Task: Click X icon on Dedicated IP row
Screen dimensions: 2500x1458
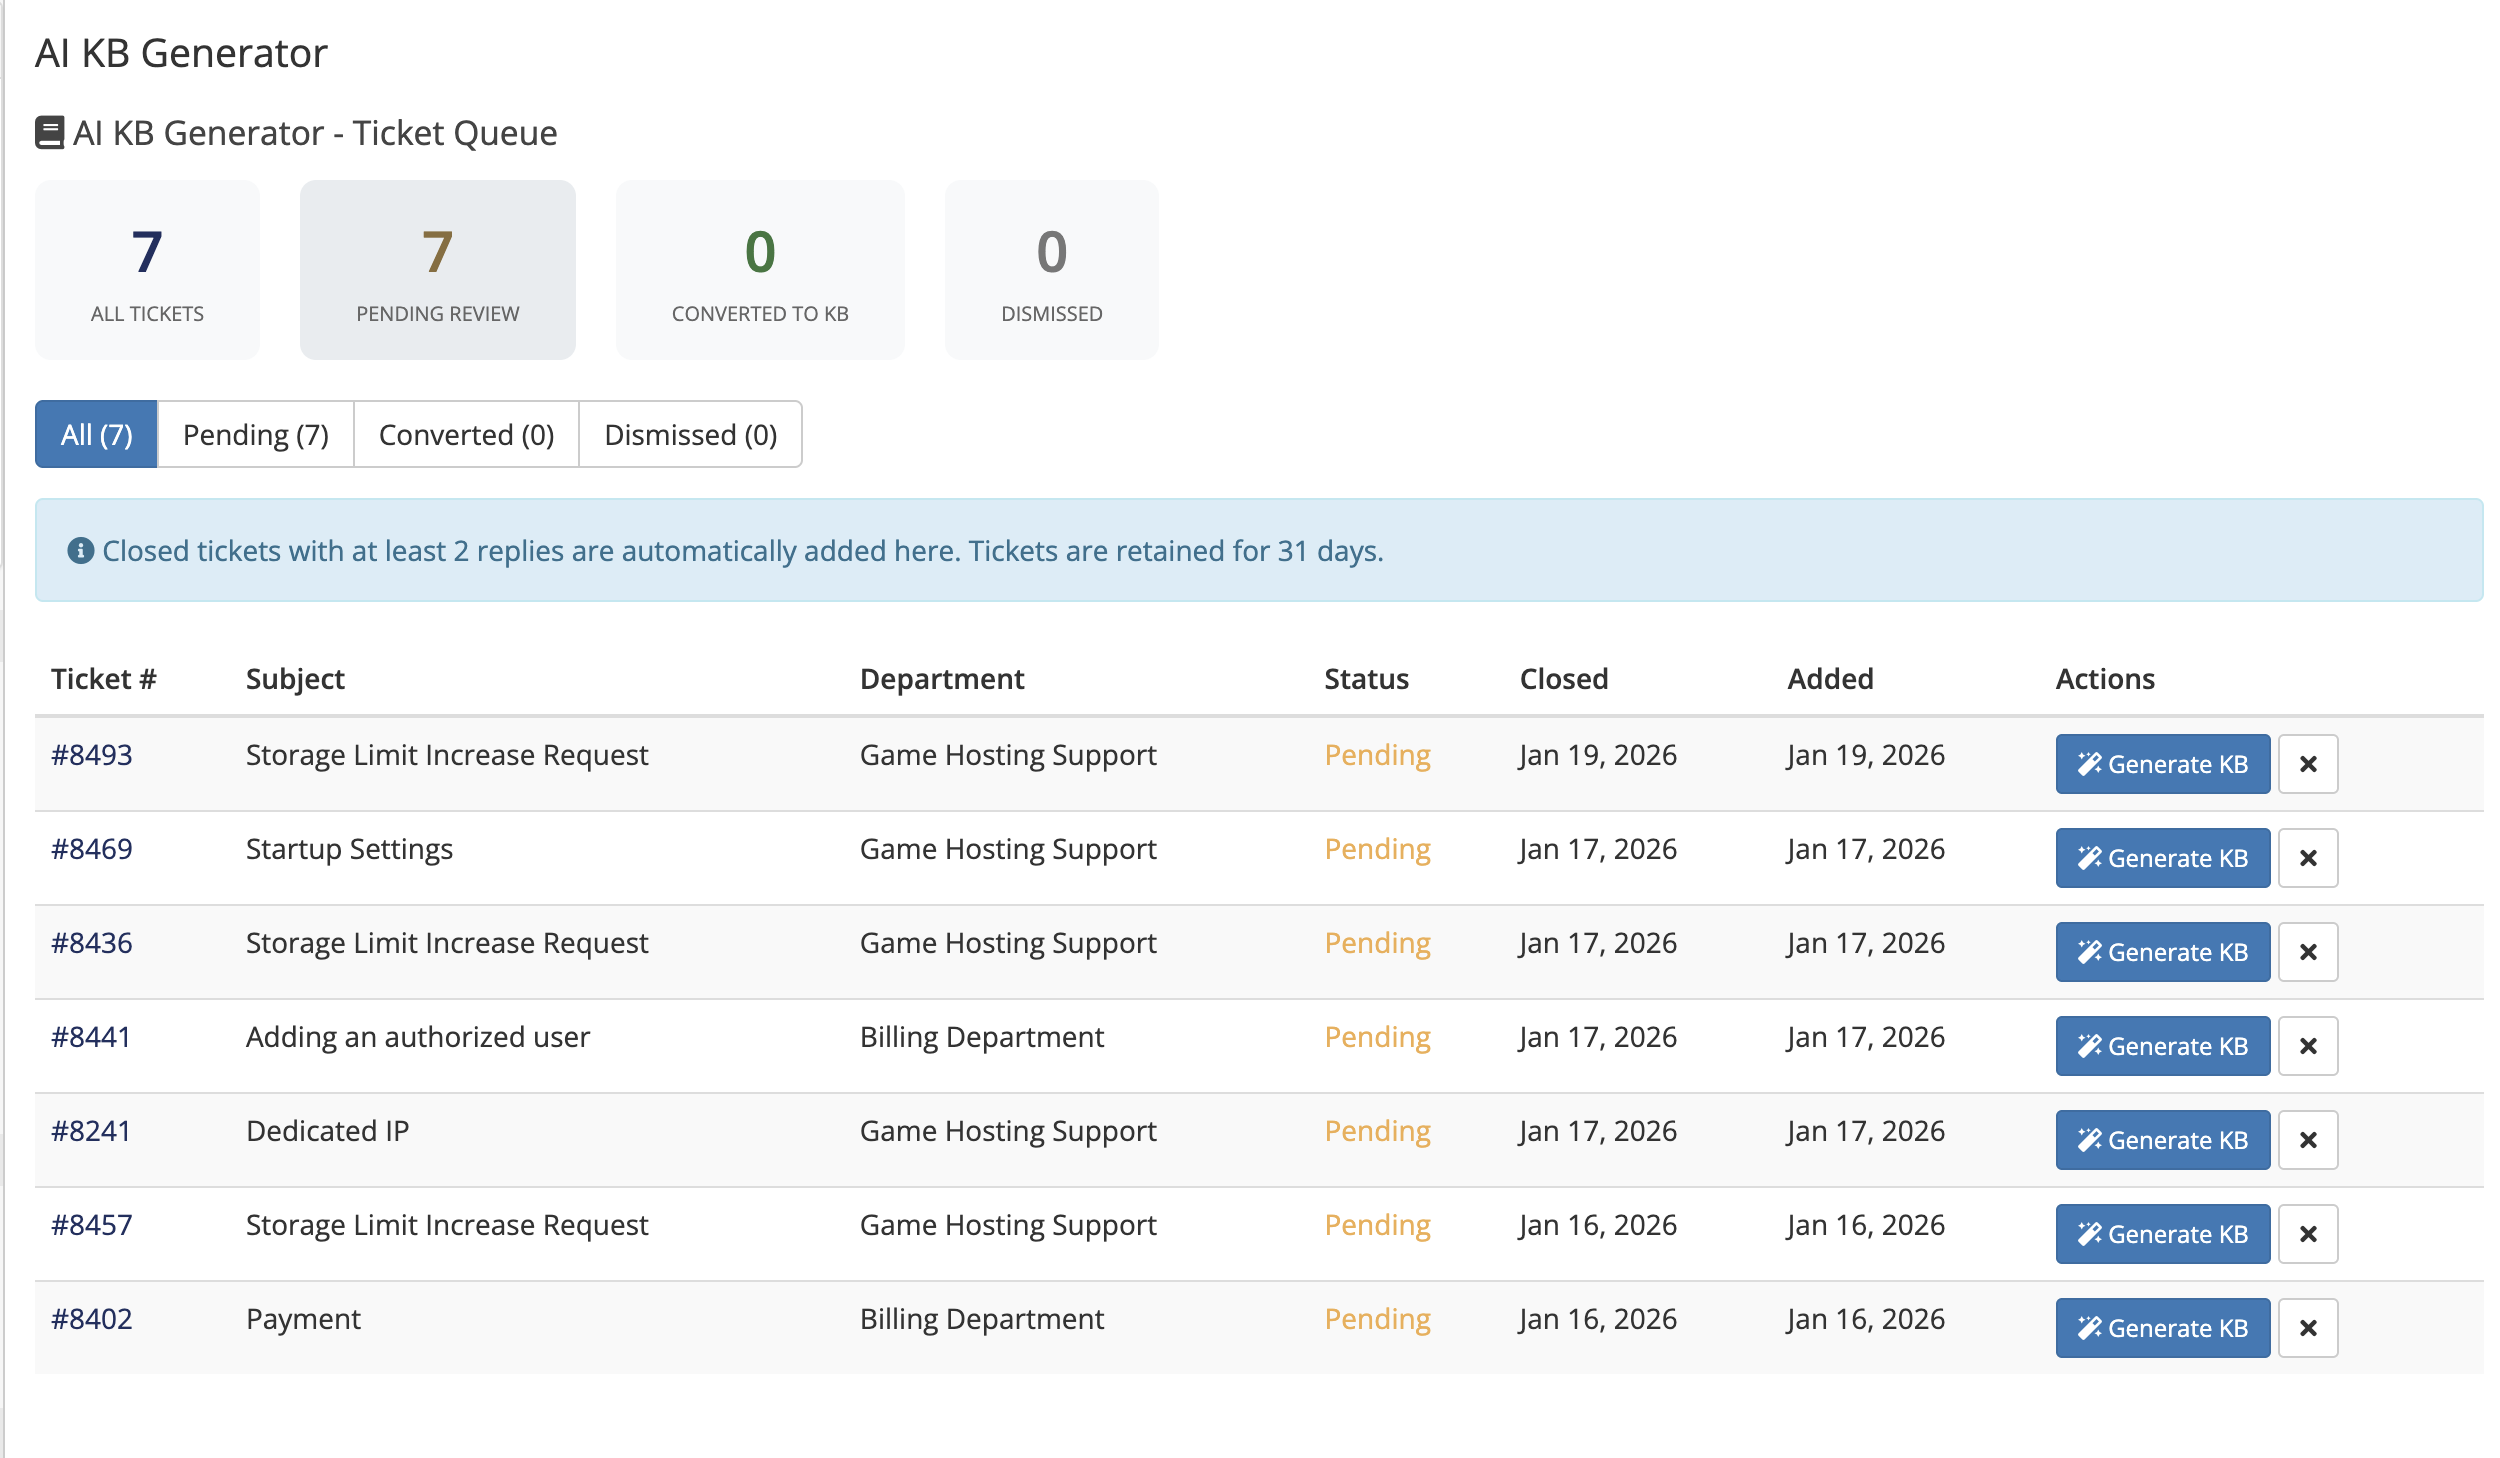Action: pos(2307,1140)
